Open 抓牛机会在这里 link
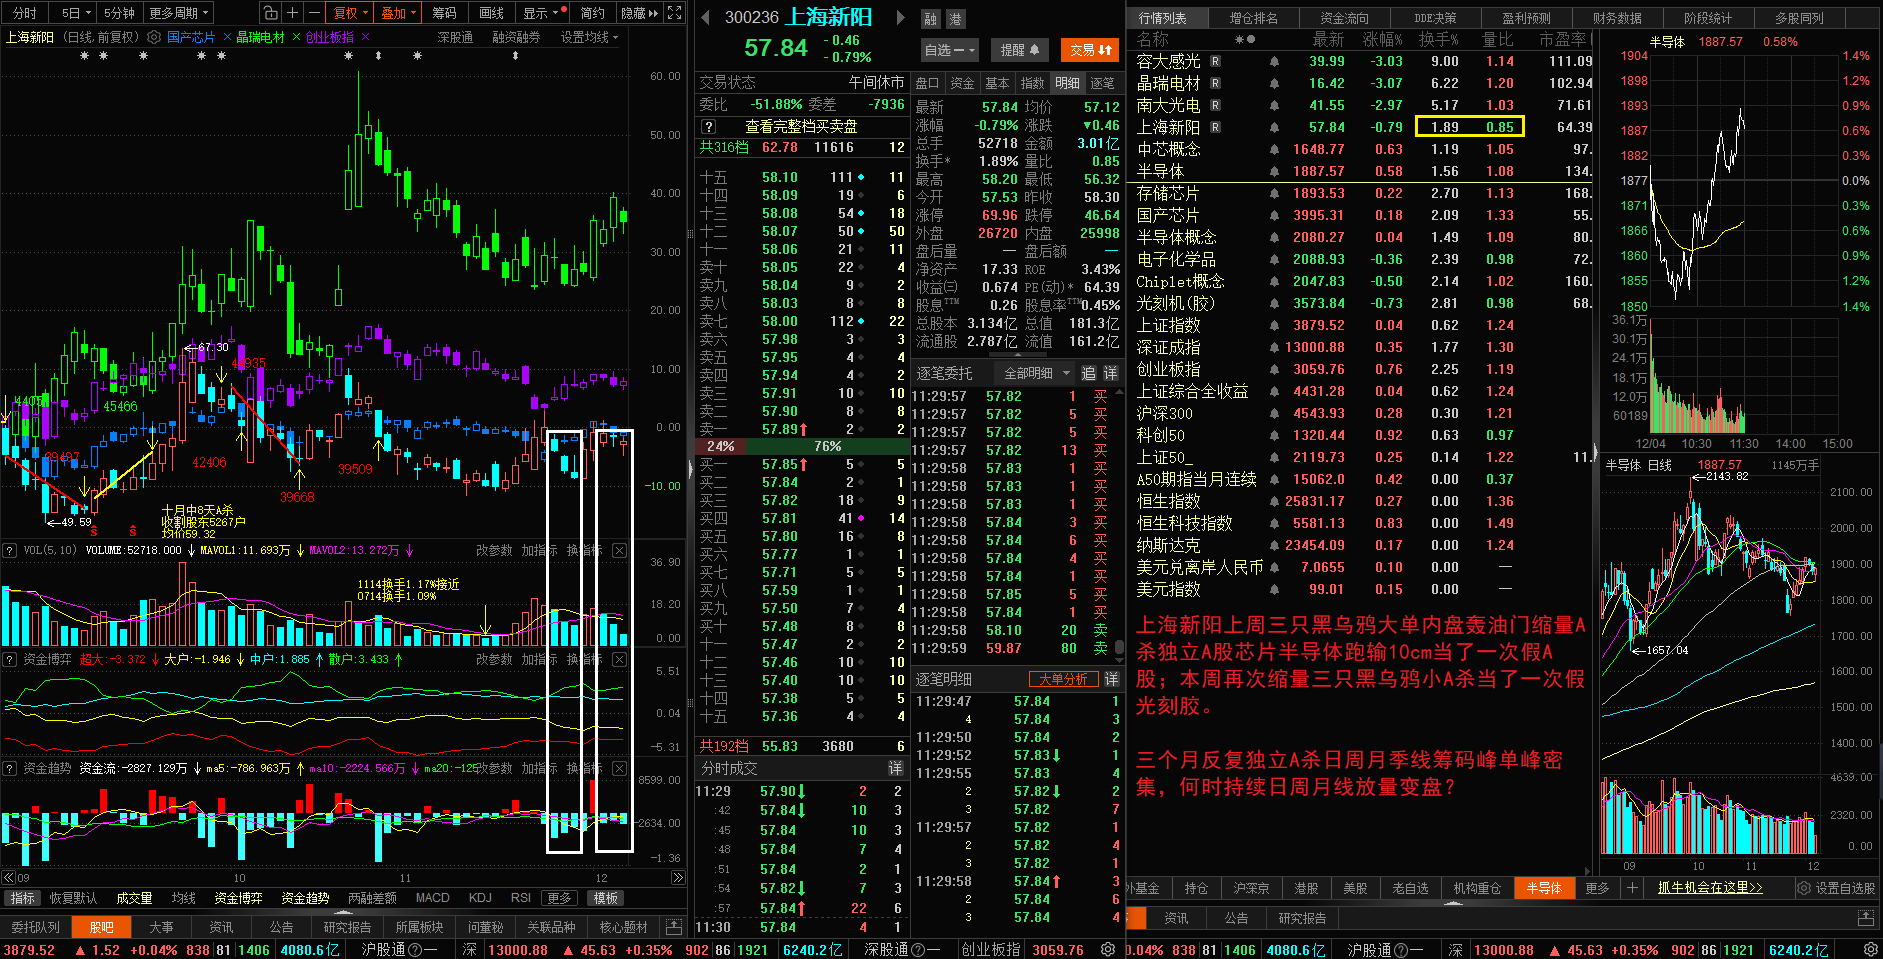The image size is (1883, 959). click(1709, 888)
